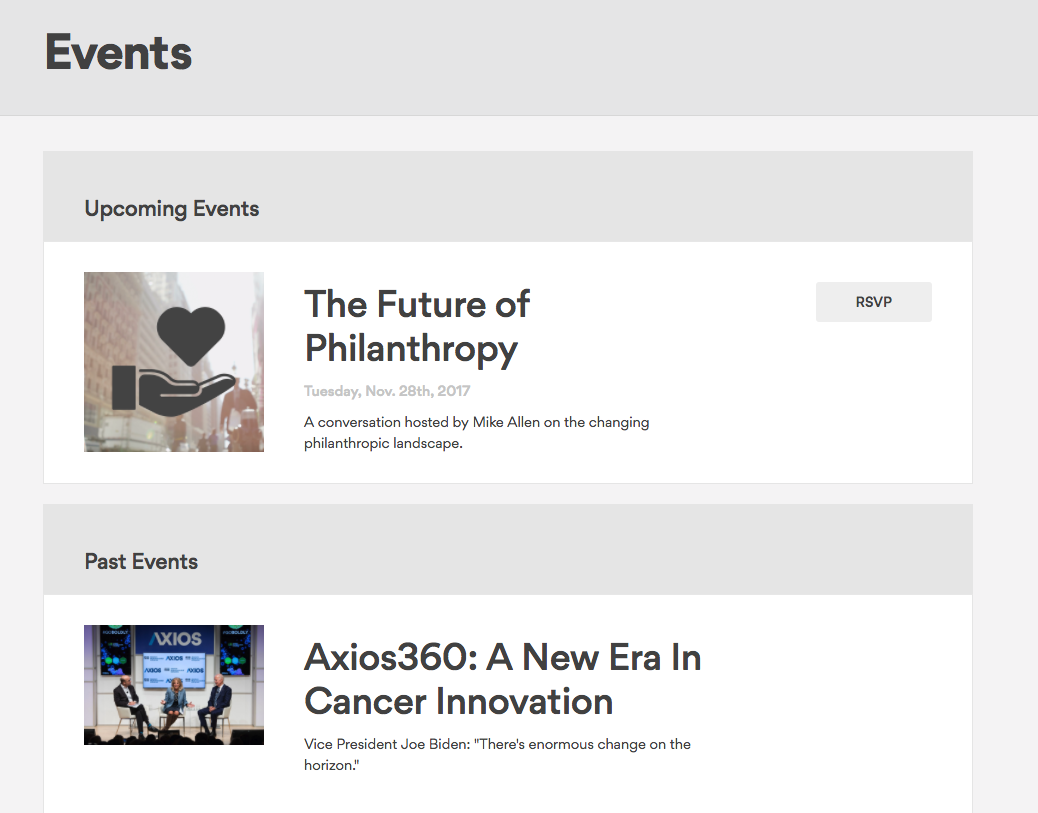Click the heart icon in philanthropy image
The width and height of the screenshot is (1038, 813).
point(191,328)
